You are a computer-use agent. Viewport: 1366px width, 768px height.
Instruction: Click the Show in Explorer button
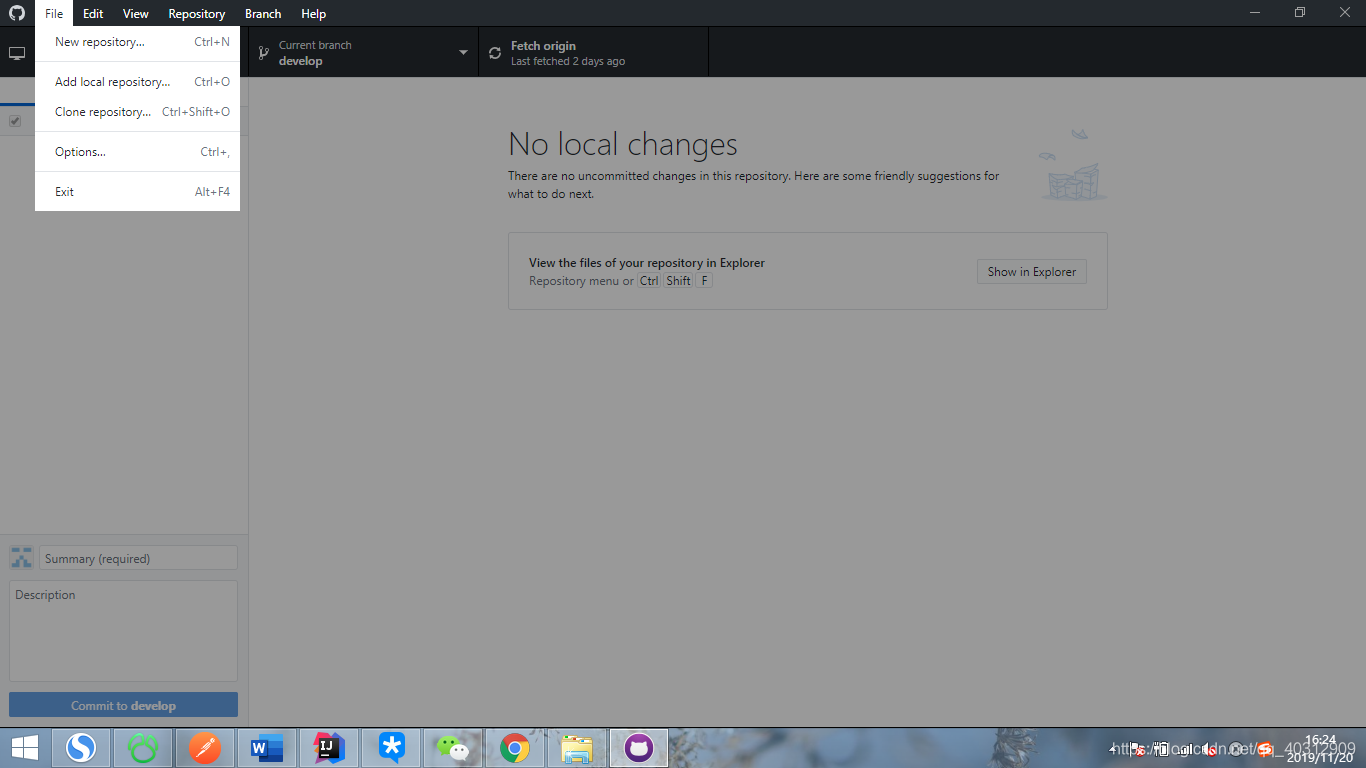point(1032,271)
